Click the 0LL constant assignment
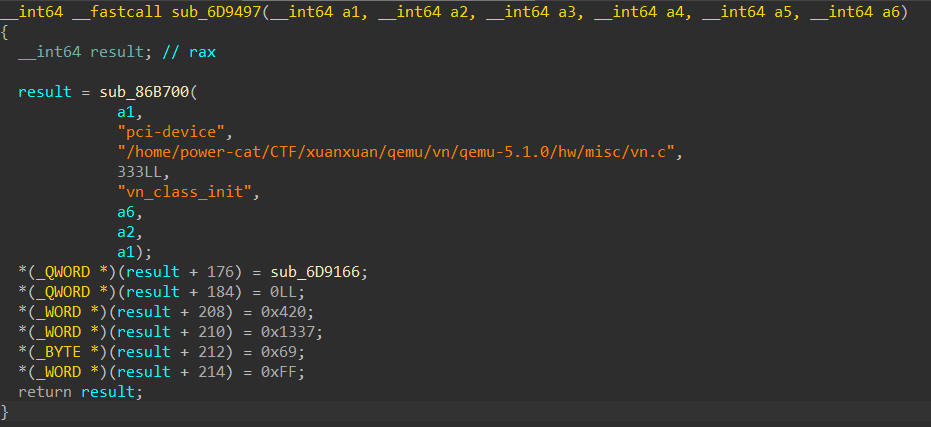 pyautogui.click(x=285, y=292)
